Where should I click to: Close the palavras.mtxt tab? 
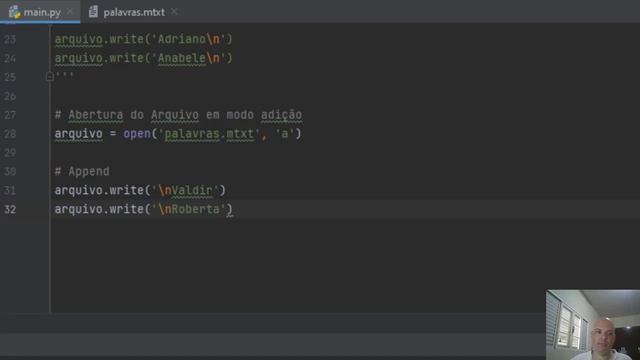tap(174, 12)
